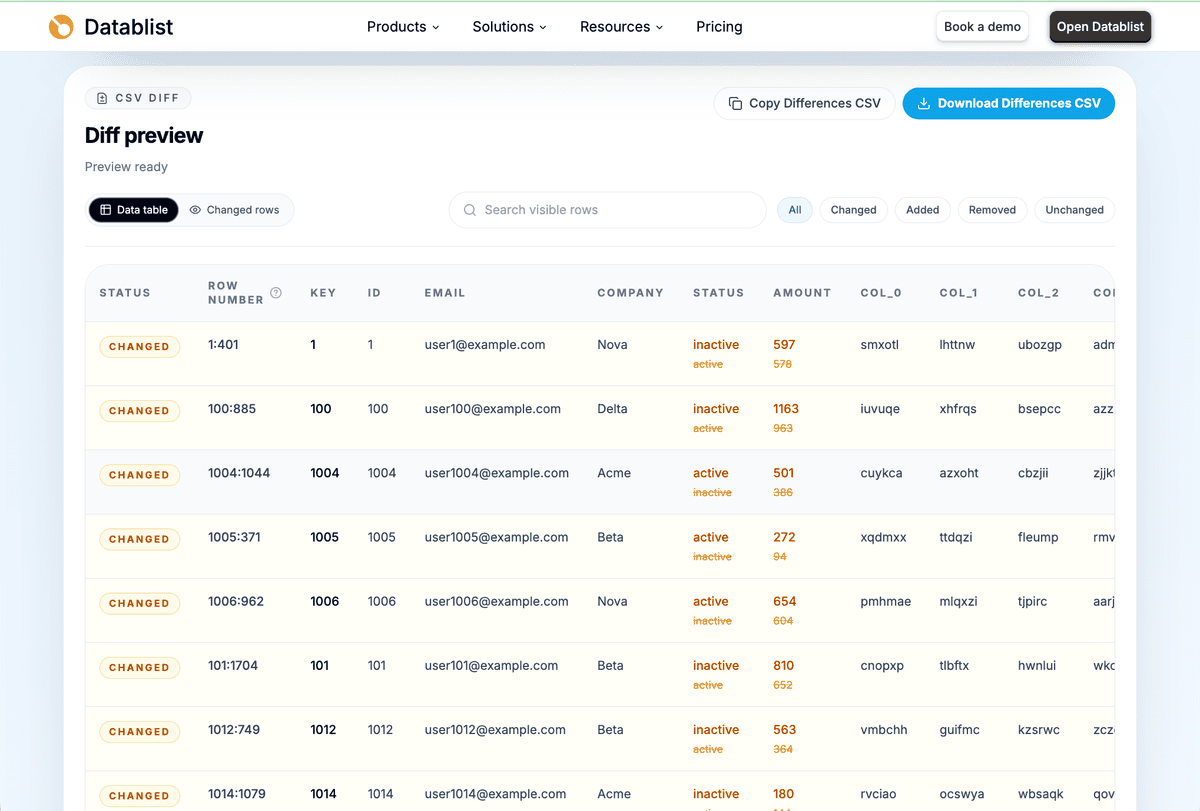Click row number 1:401
The width and height of the screenshot is (1200, 811).
point(223,345)
